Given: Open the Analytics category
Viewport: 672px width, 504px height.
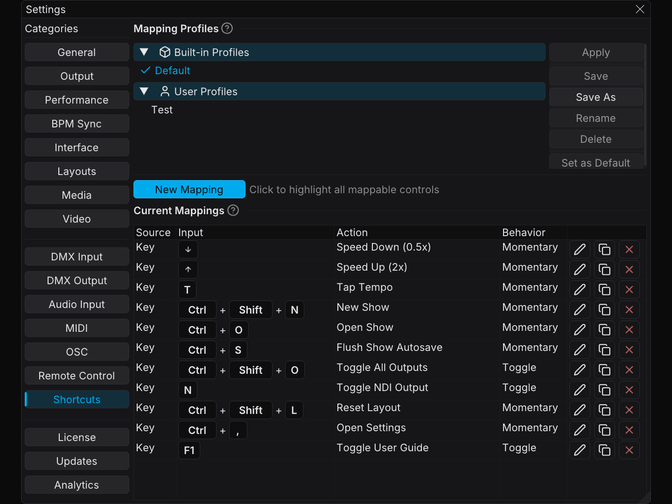Looking at the screenshot, I should 77,485.
